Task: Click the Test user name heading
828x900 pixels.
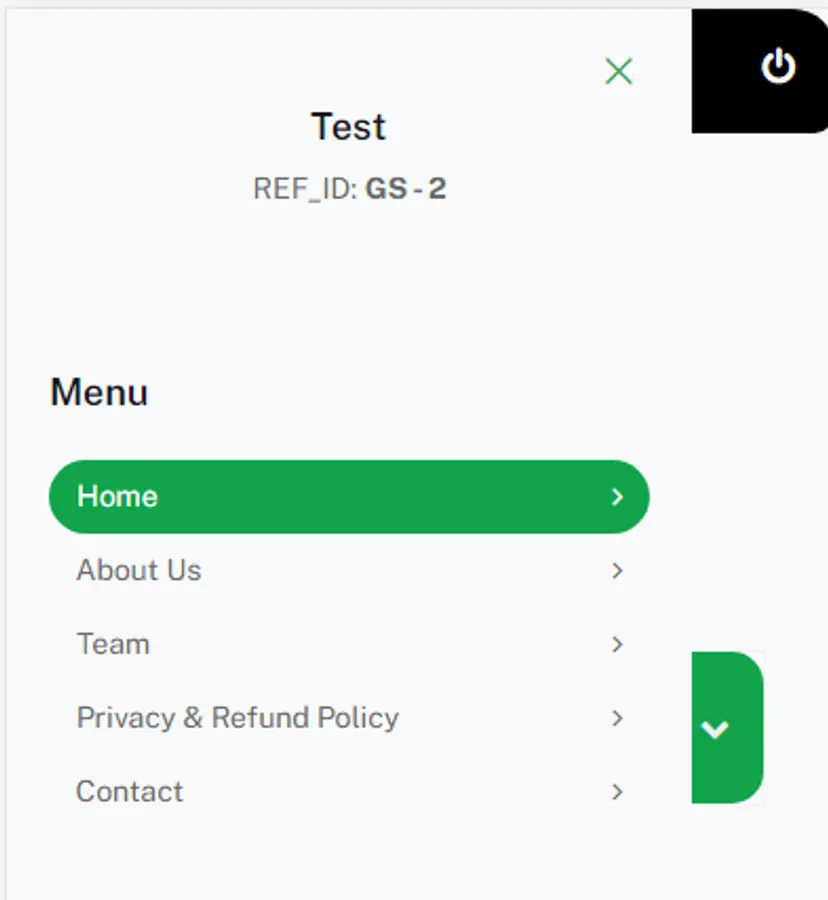Action: tap(348, 127)
